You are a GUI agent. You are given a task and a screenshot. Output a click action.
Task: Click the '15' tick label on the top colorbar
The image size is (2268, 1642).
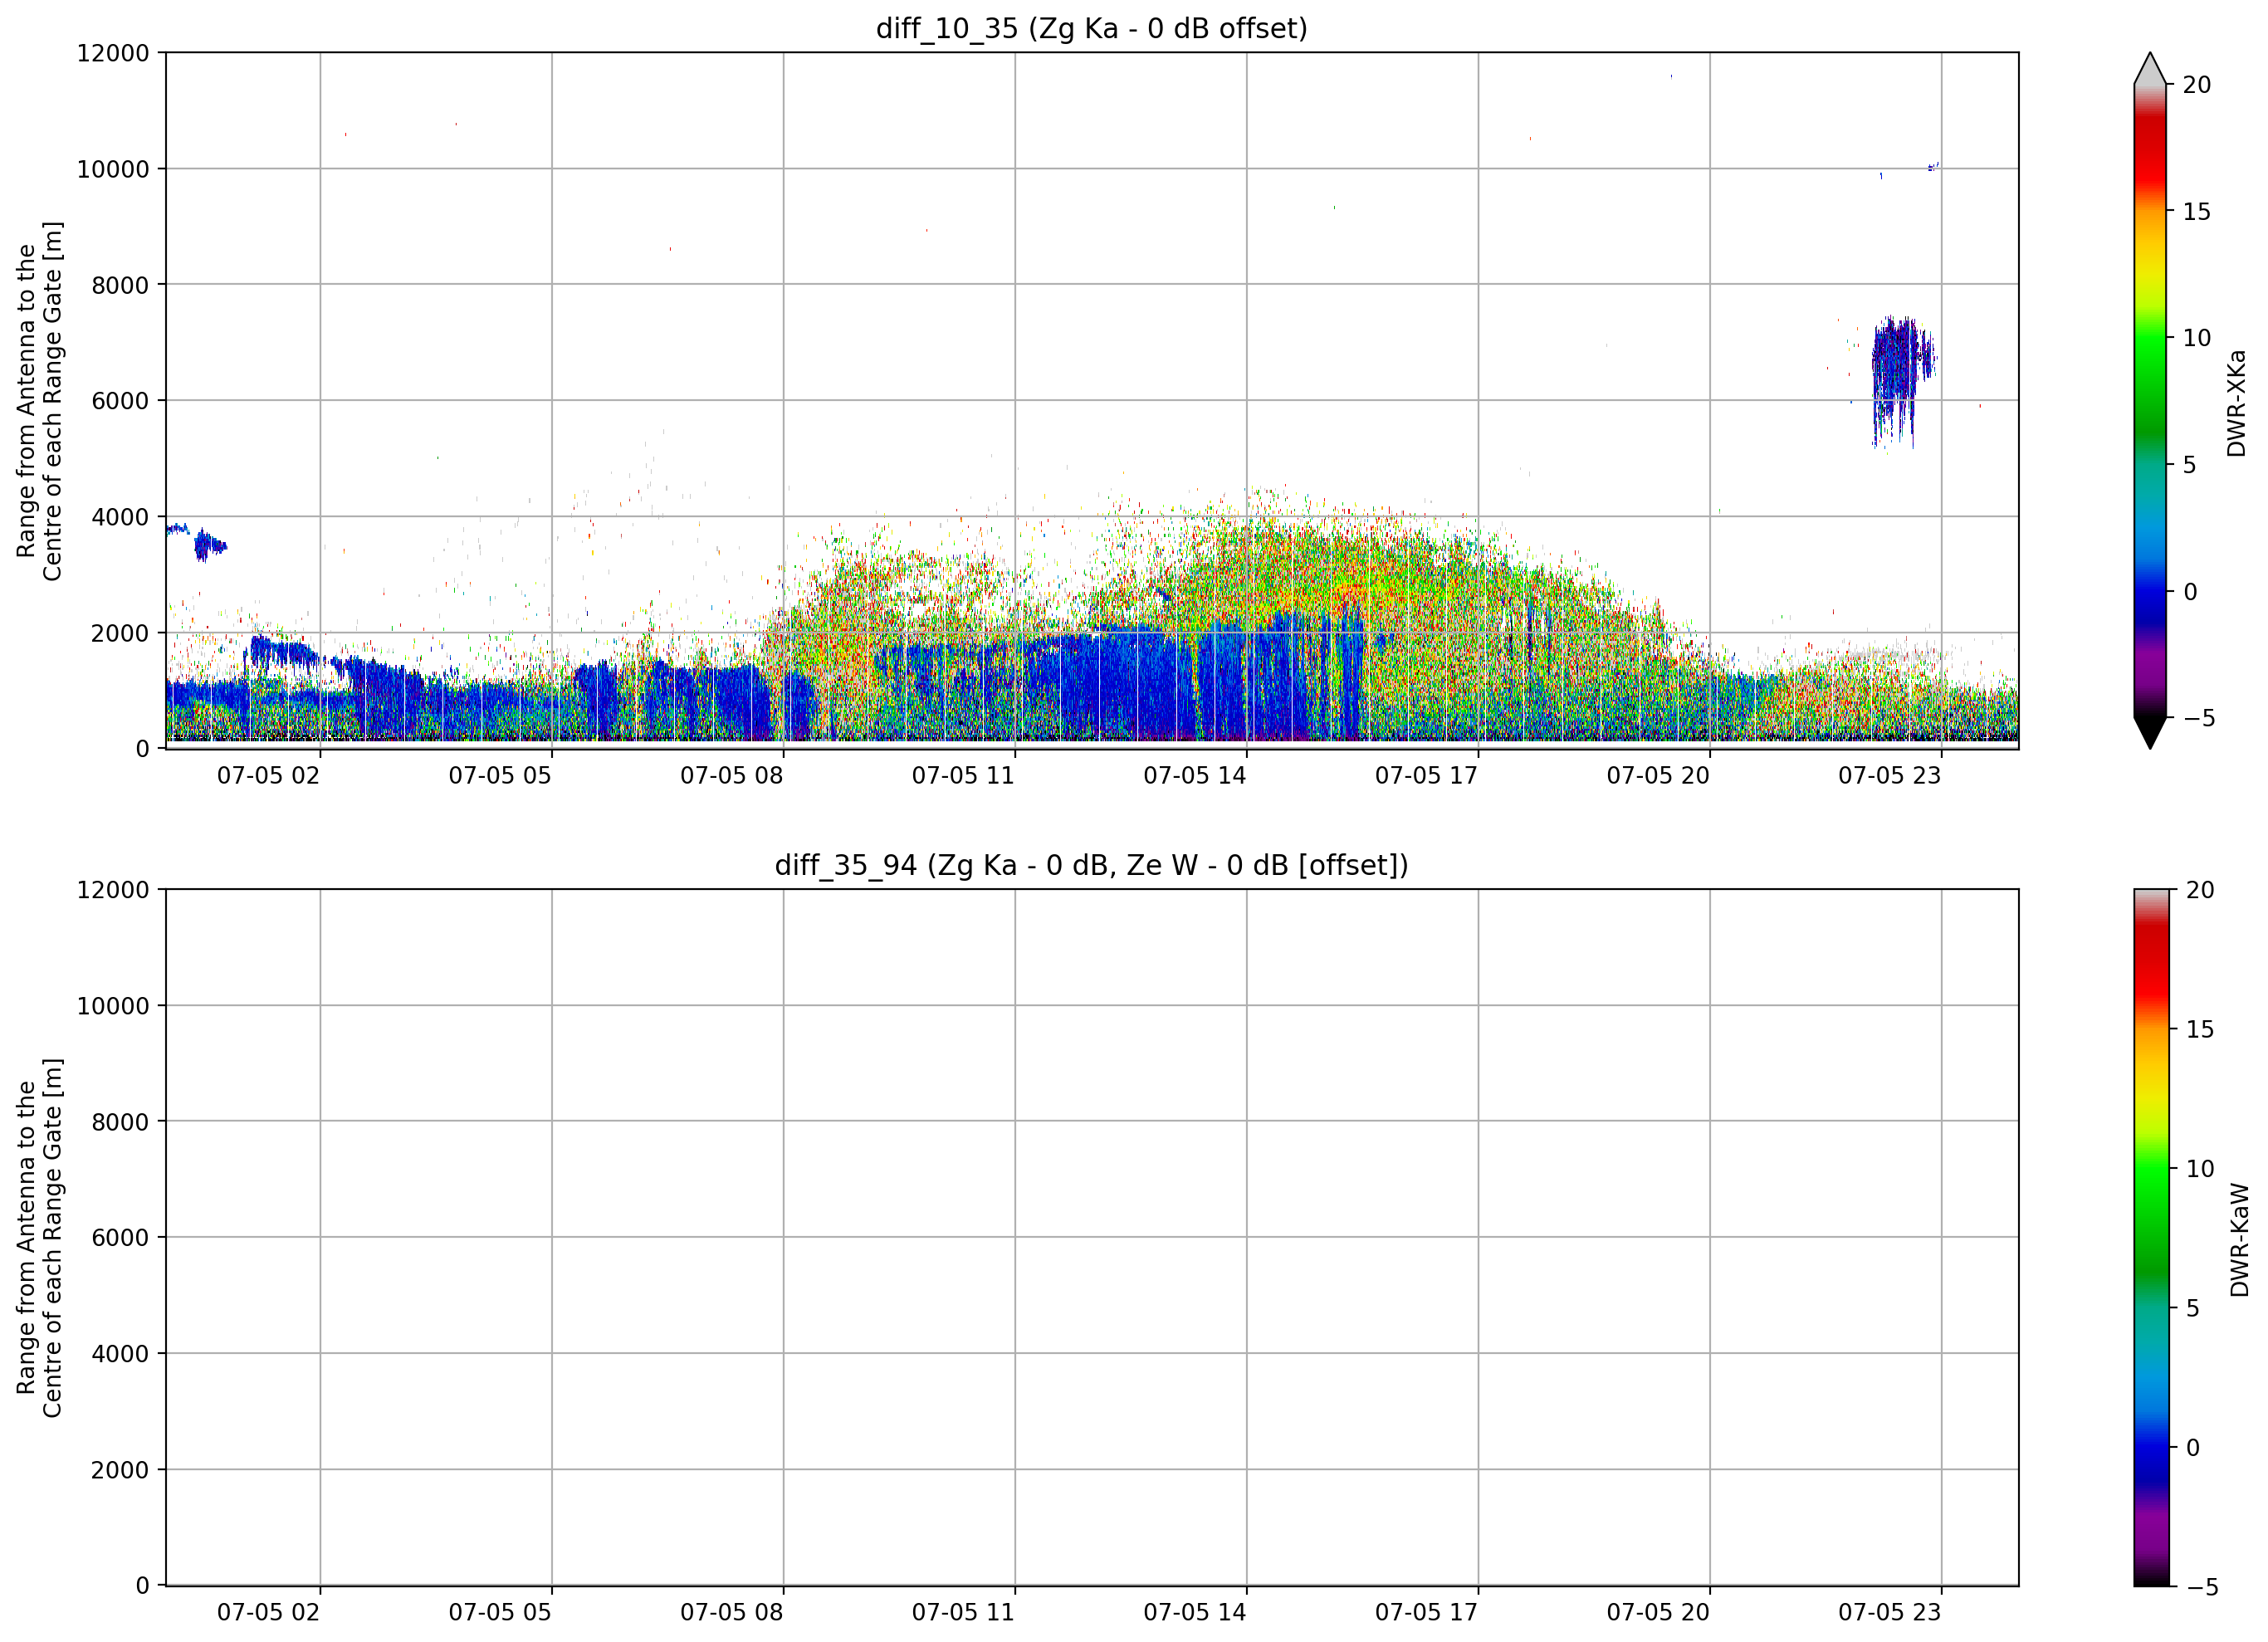coord(2196,212)
